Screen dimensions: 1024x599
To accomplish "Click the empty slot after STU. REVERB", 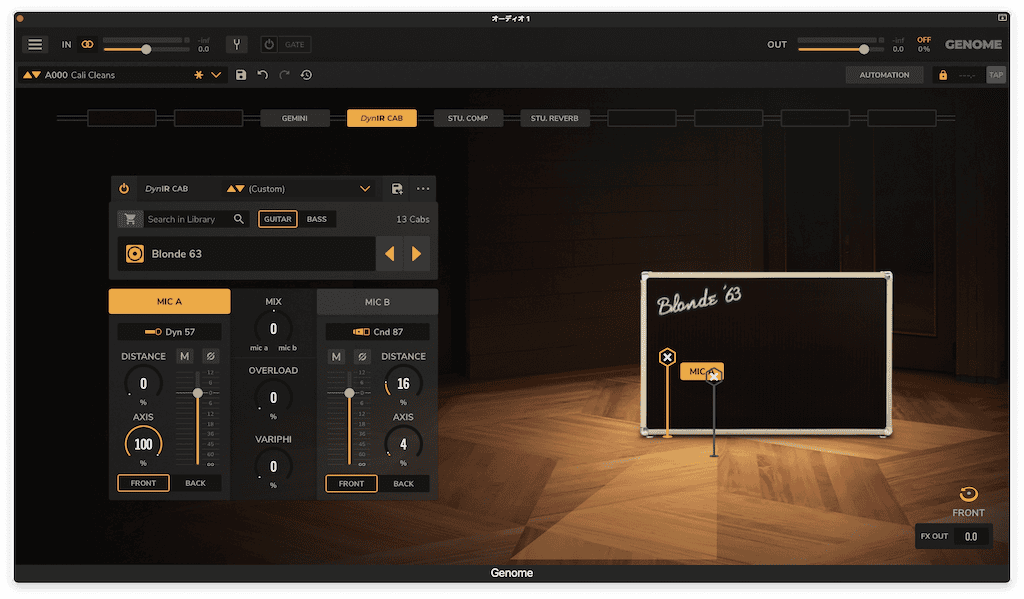I will pos(641,118).
